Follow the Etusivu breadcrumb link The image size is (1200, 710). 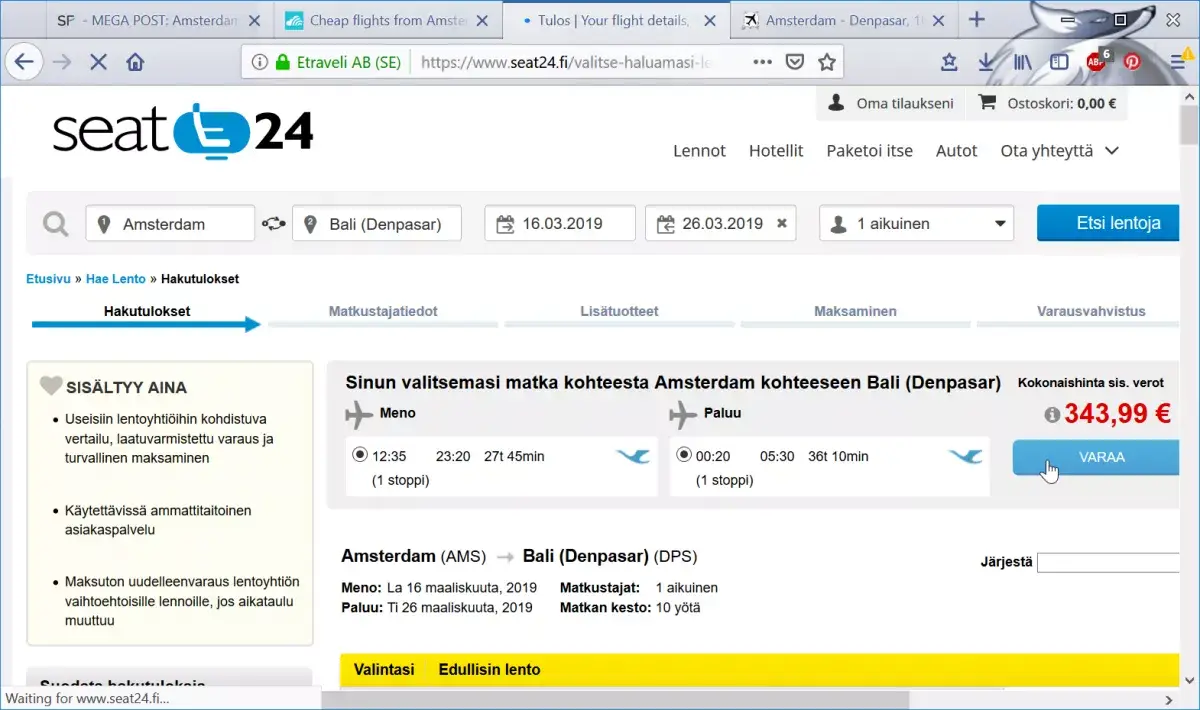point(48,279)
